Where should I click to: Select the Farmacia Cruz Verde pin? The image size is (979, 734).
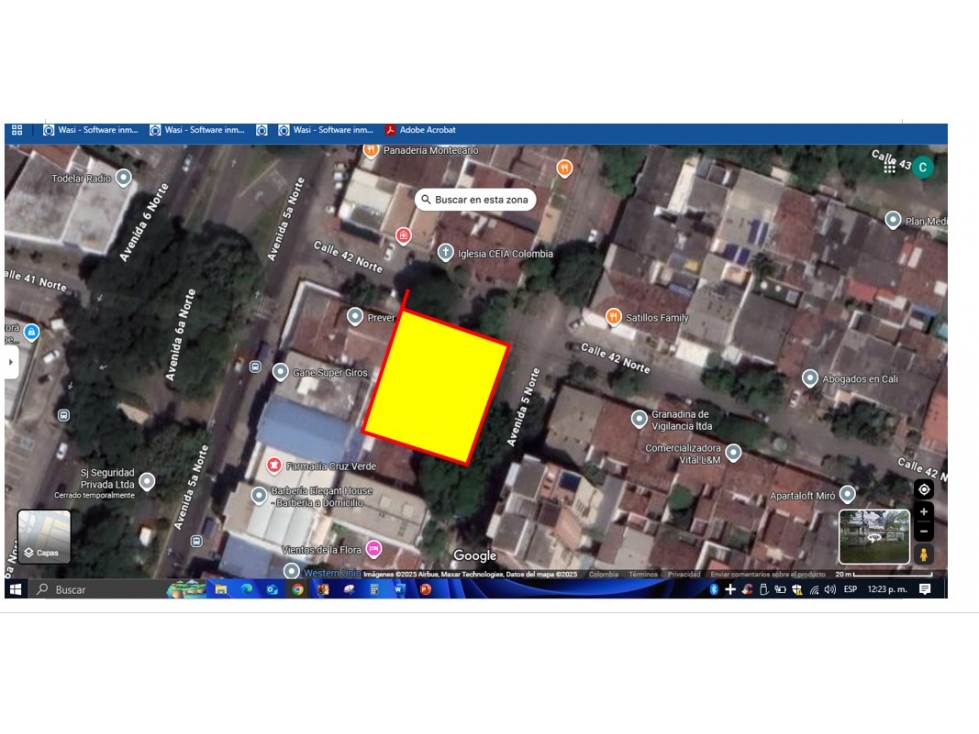273,465
